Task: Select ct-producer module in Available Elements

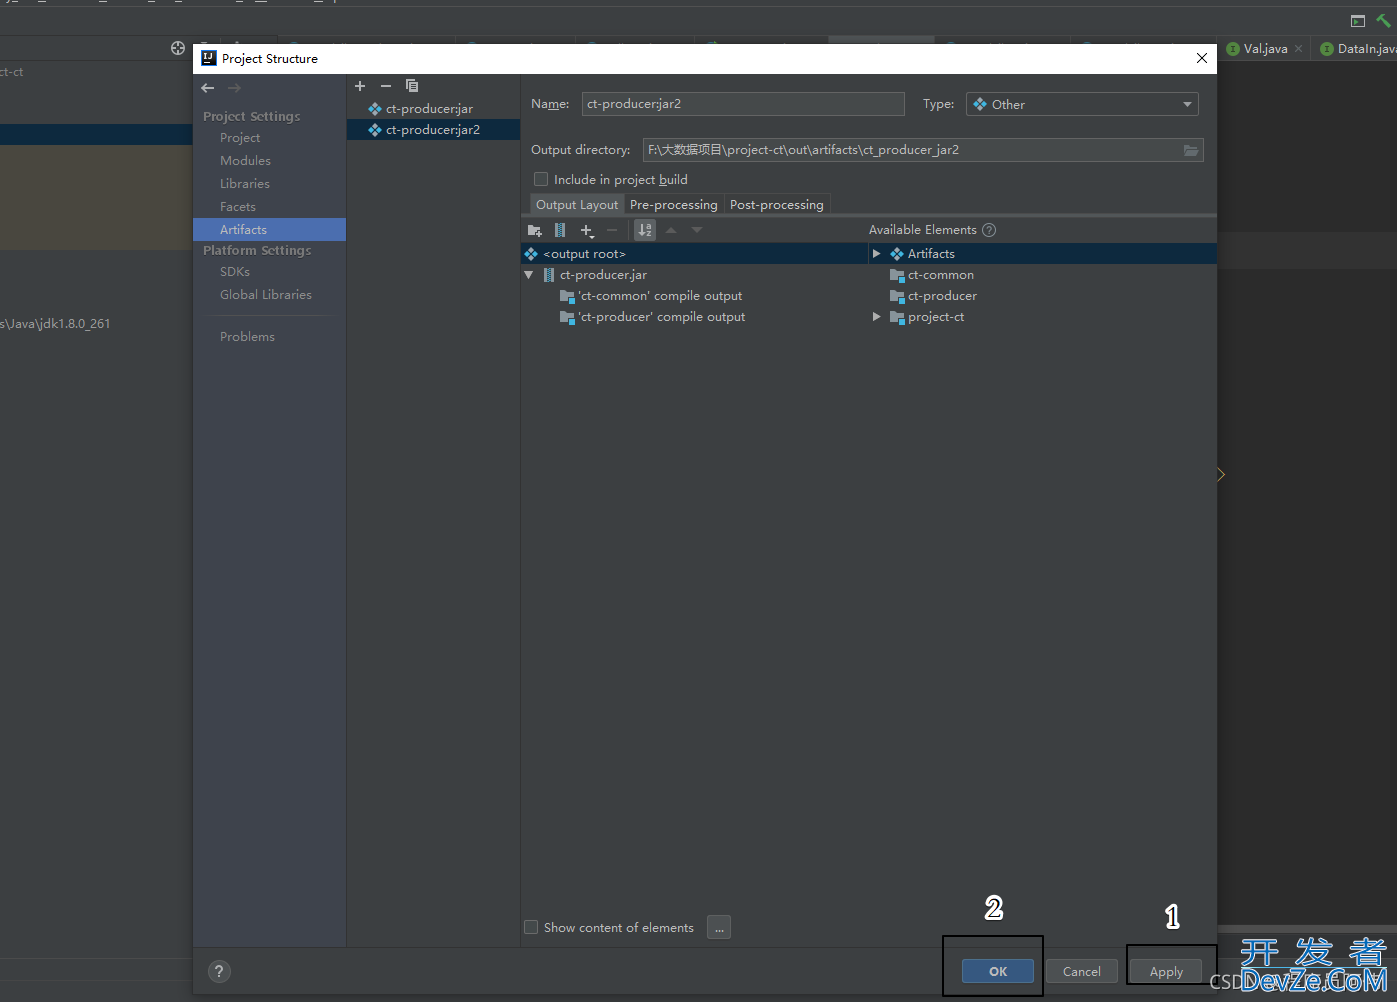Action: 933,296
